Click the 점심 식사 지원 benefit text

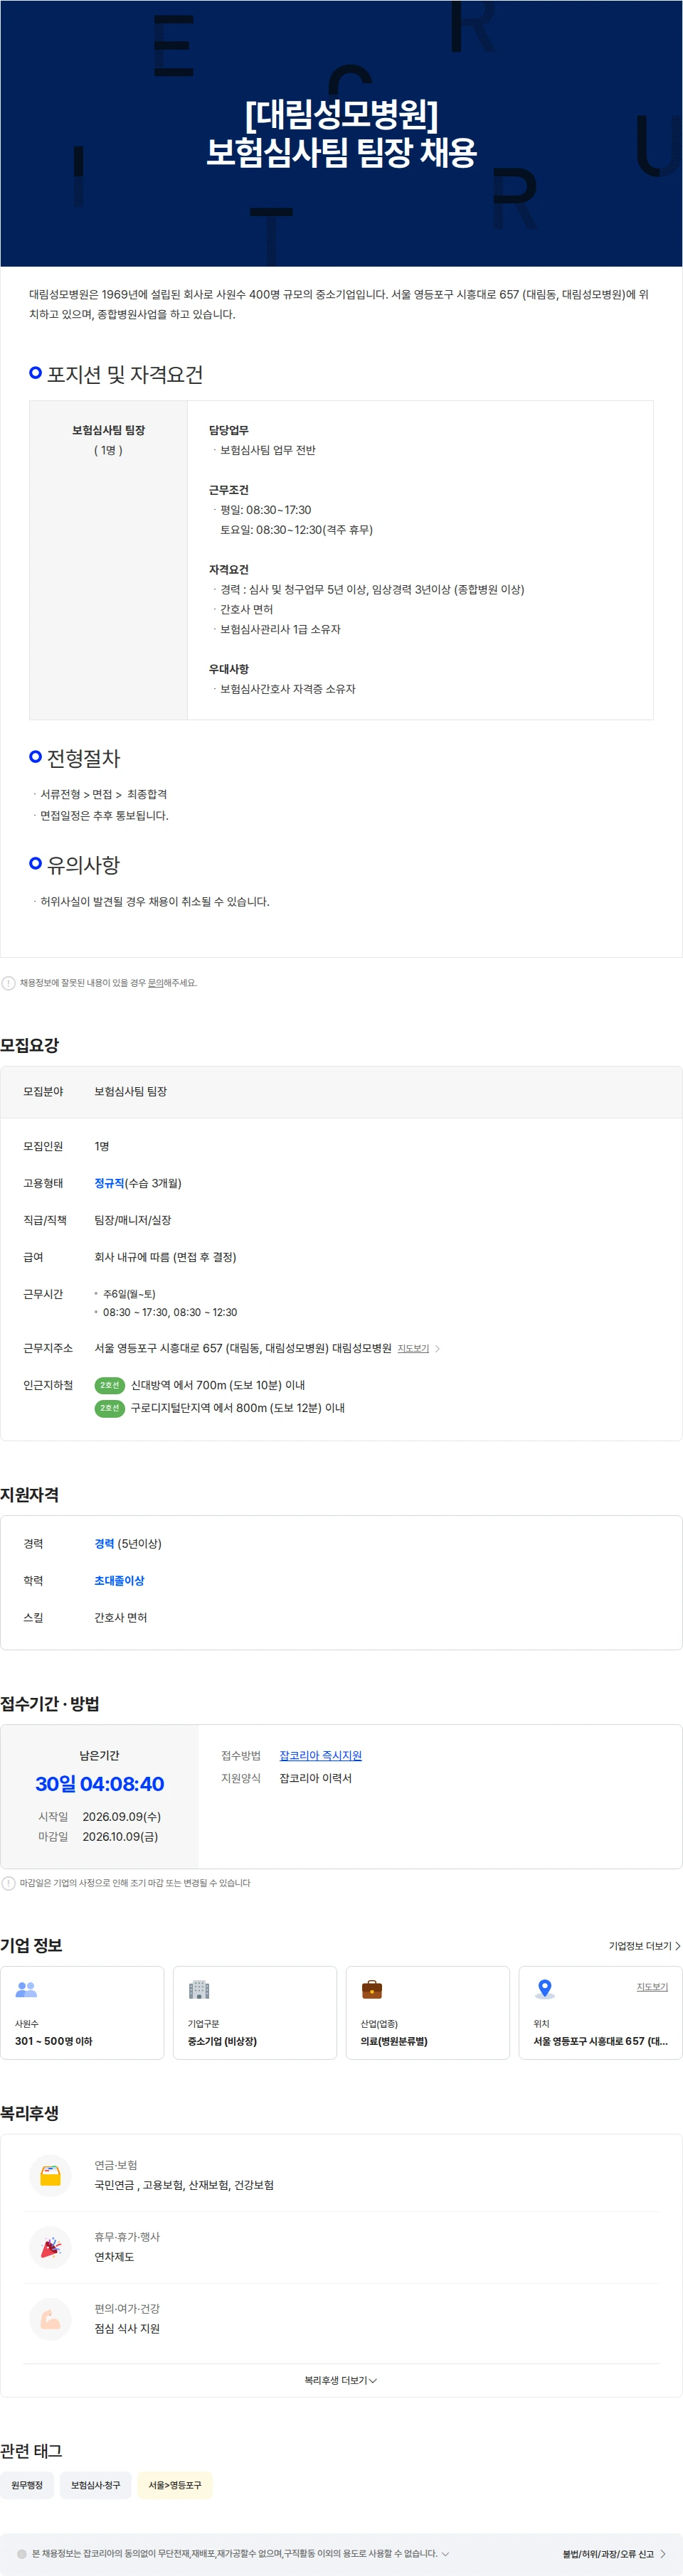[127, 2329]
